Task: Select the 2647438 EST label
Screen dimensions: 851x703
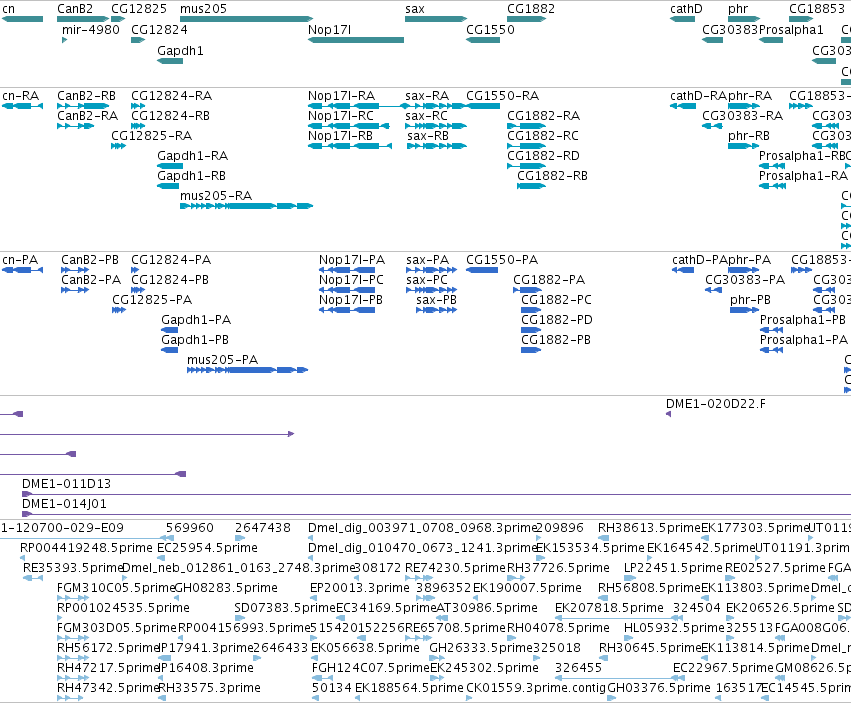Action: pyautogui.click(x=263, y=528)
